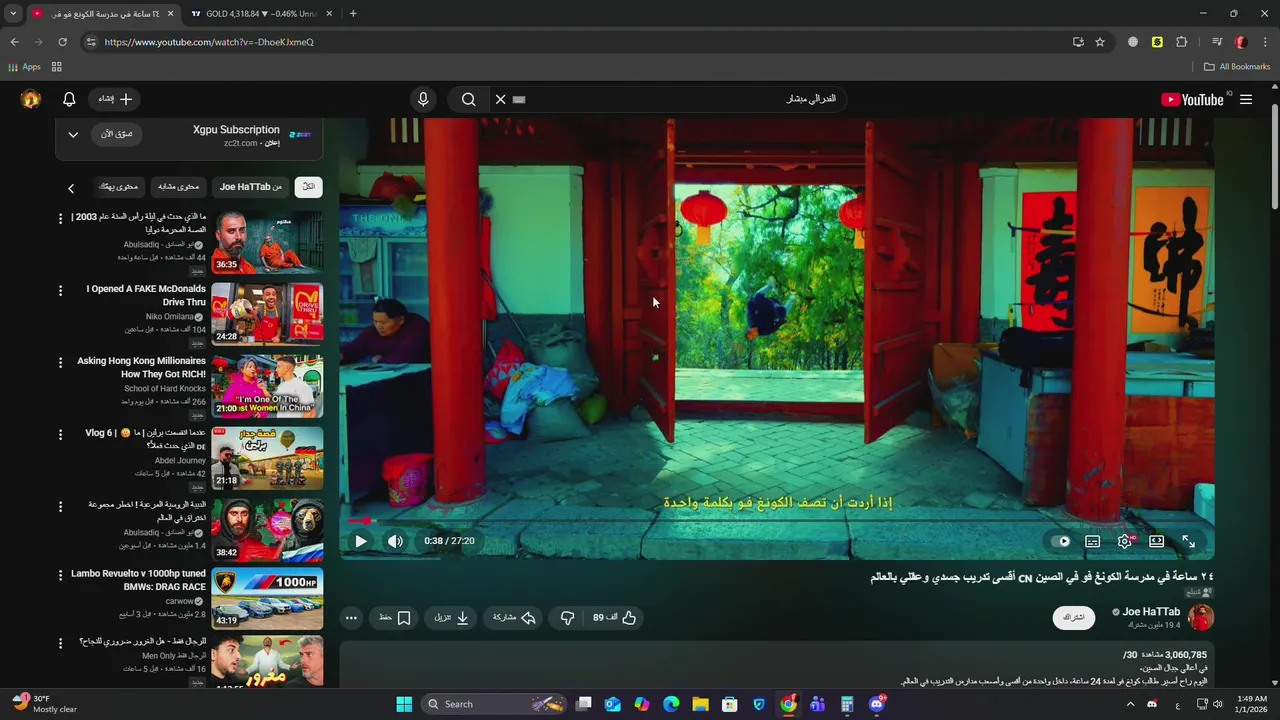Open the tab search dropdown arrow
The image size is (1280, 720).
click(x=13, y=14)
